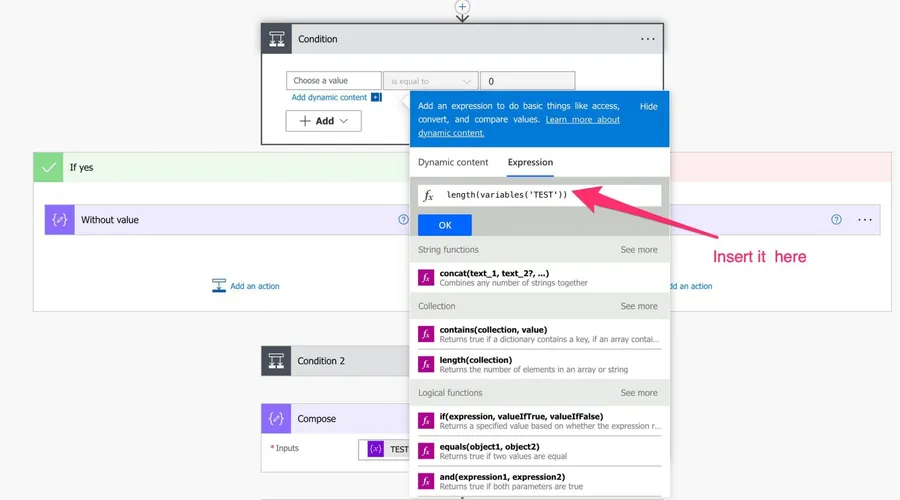This screenshot has width=900, height=500.
Task: Click help icon on Without value card
Action: [x=404, y=220]
